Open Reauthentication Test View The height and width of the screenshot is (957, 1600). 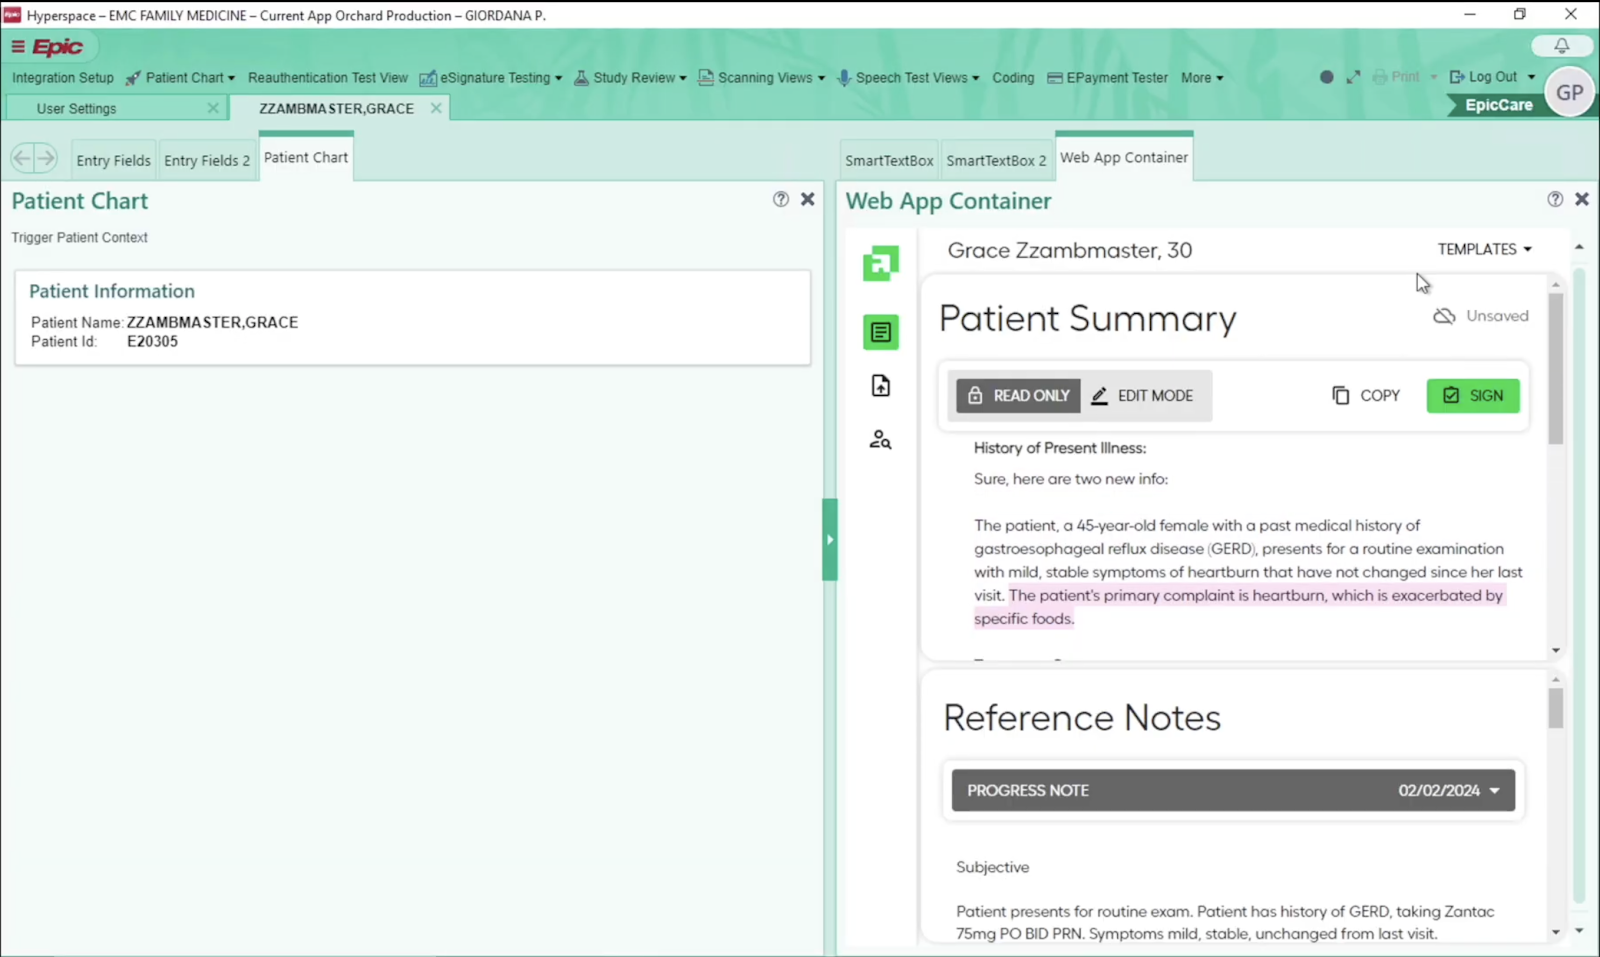(328, 78)
